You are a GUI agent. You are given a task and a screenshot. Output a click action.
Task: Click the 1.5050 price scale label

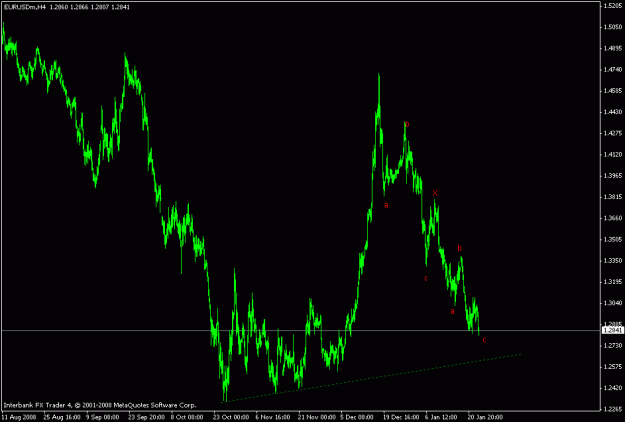coord(612,27)
